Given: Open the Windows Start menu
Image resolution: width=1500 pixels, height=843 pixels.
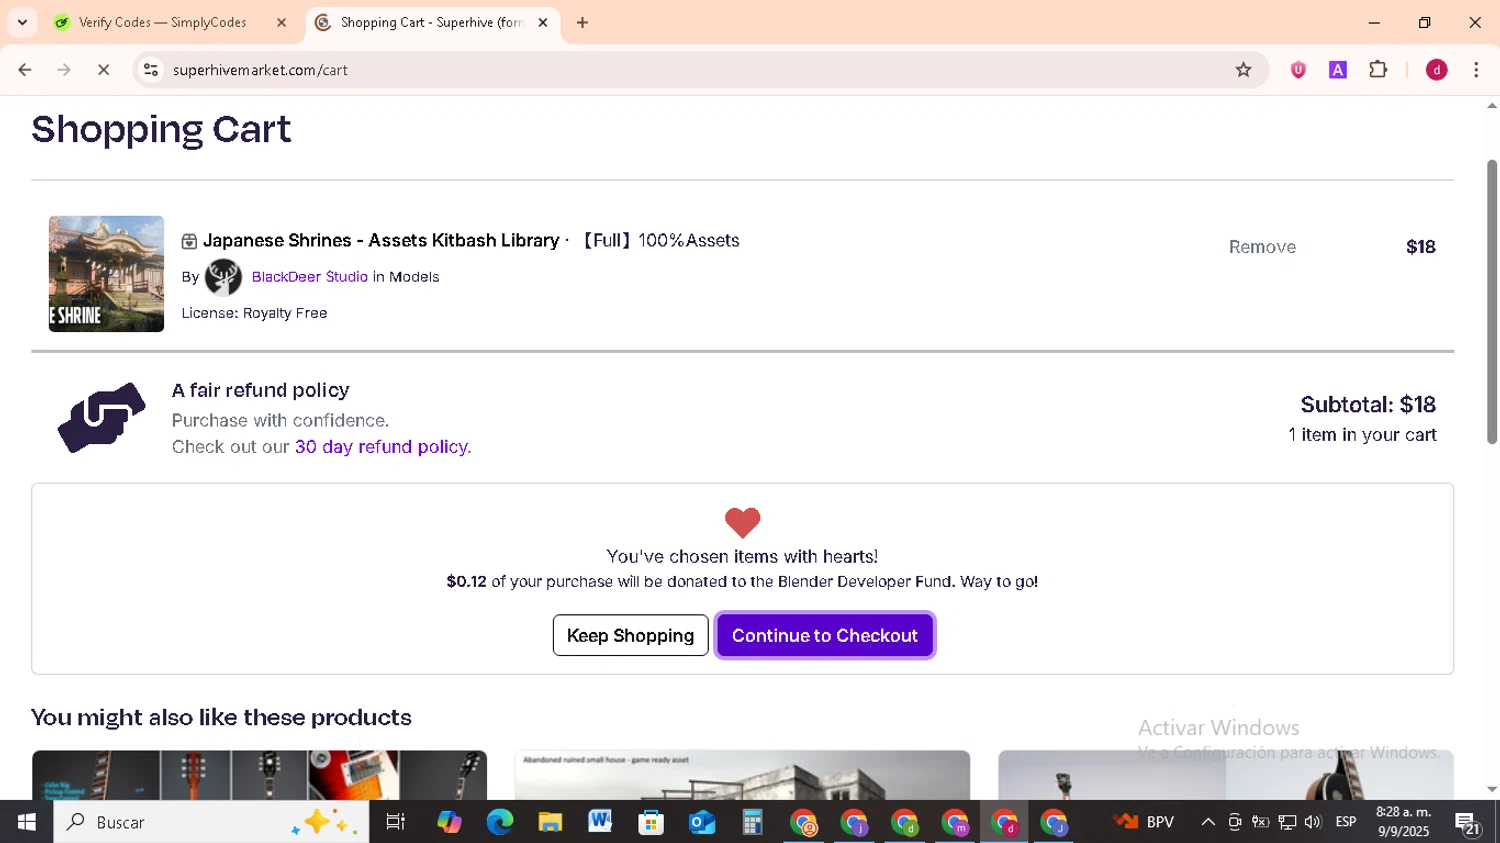Looking at the screenshot, I should [26, 822].
